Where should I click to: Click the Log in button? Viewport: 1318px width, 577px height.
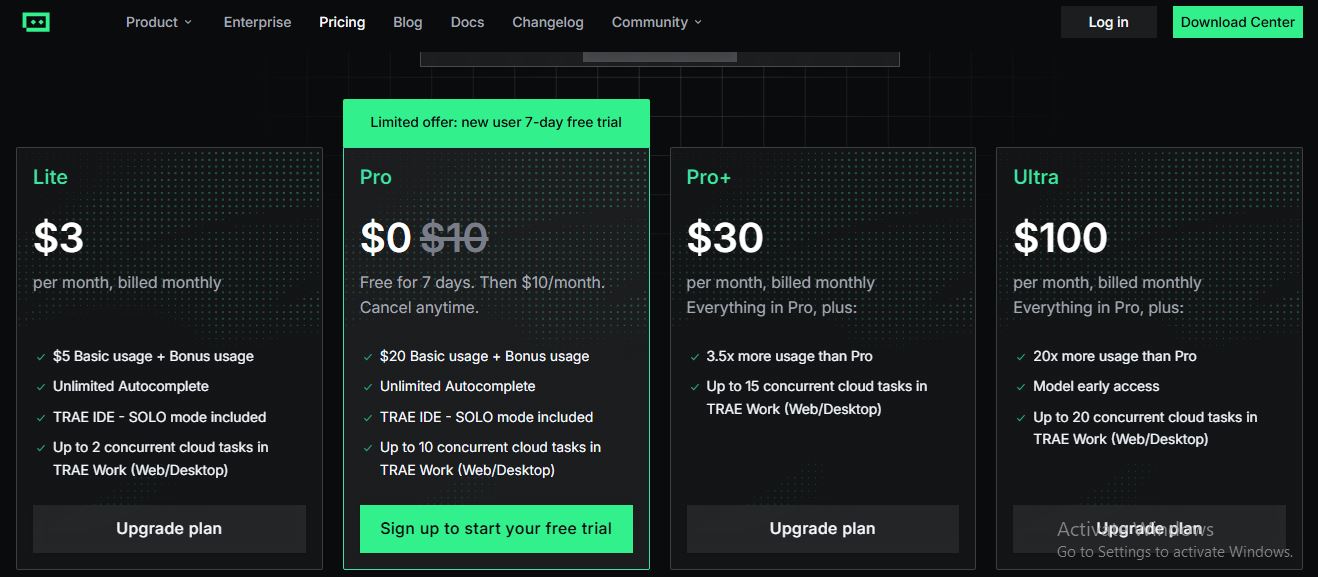[1108, 22]
